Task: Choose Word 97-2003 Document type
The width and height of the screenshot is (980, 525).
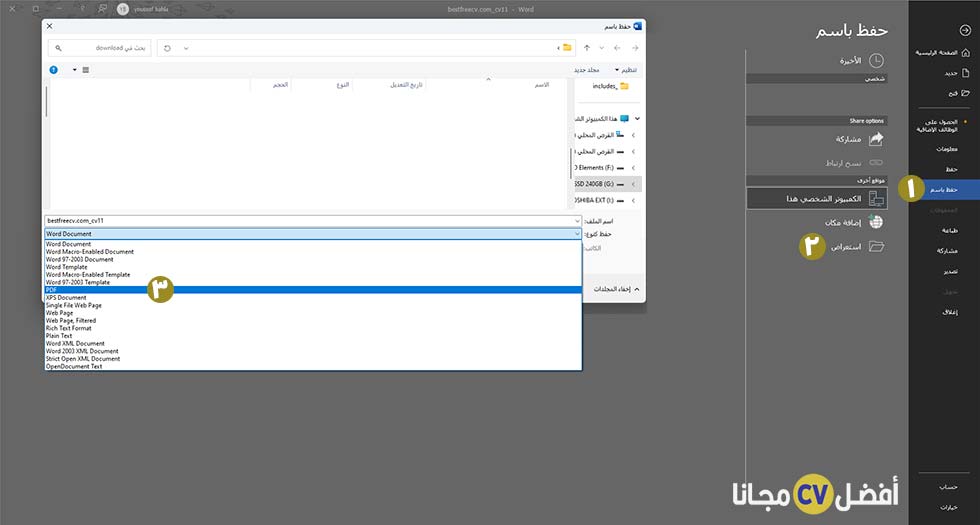Action: pyautogui.click(x=313, y=259)
